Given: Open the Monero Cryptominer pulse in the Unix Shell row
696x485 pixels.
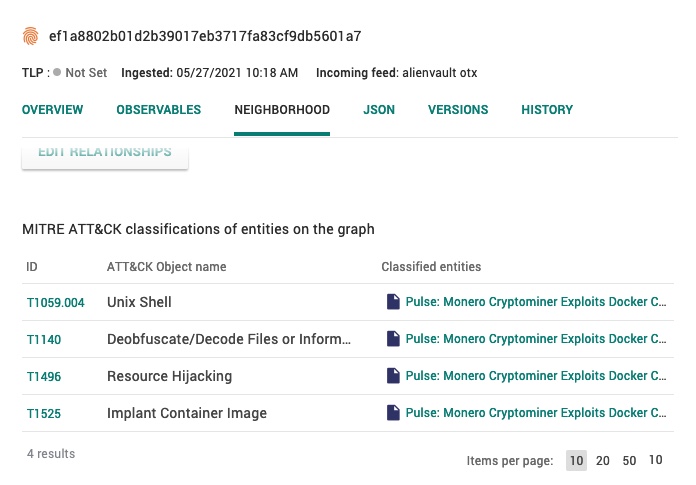Looking at the screenshot, I should 535,302.
